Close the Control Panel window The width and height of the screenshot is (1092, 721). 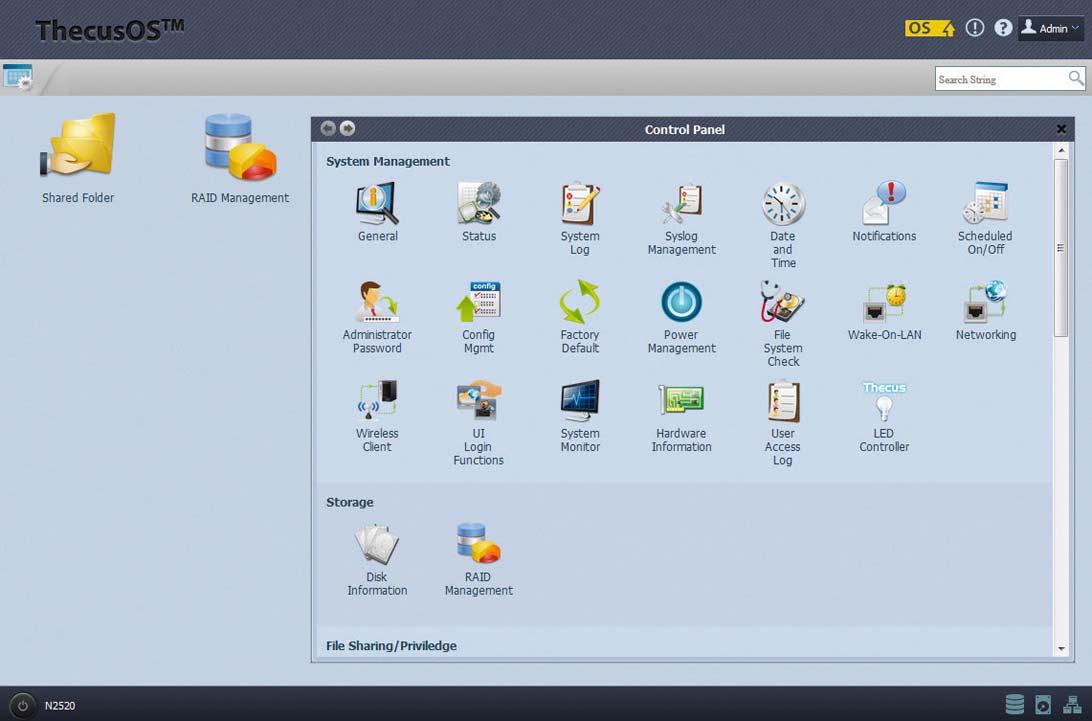pos(1061,129)
